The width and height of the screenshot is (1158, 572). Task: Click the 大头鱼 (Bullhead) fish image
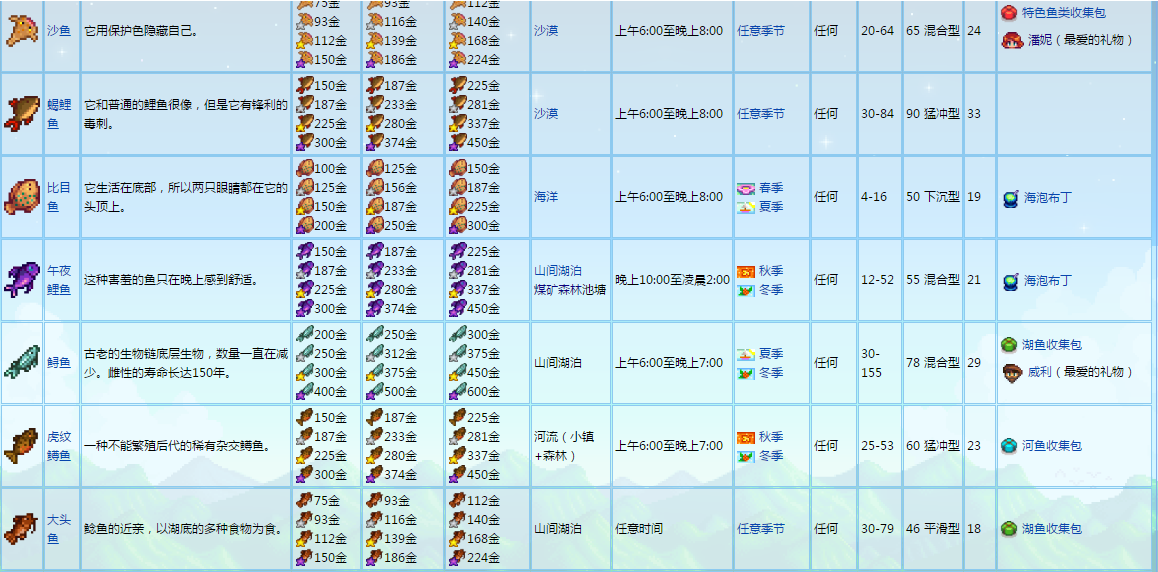point(23,528)
